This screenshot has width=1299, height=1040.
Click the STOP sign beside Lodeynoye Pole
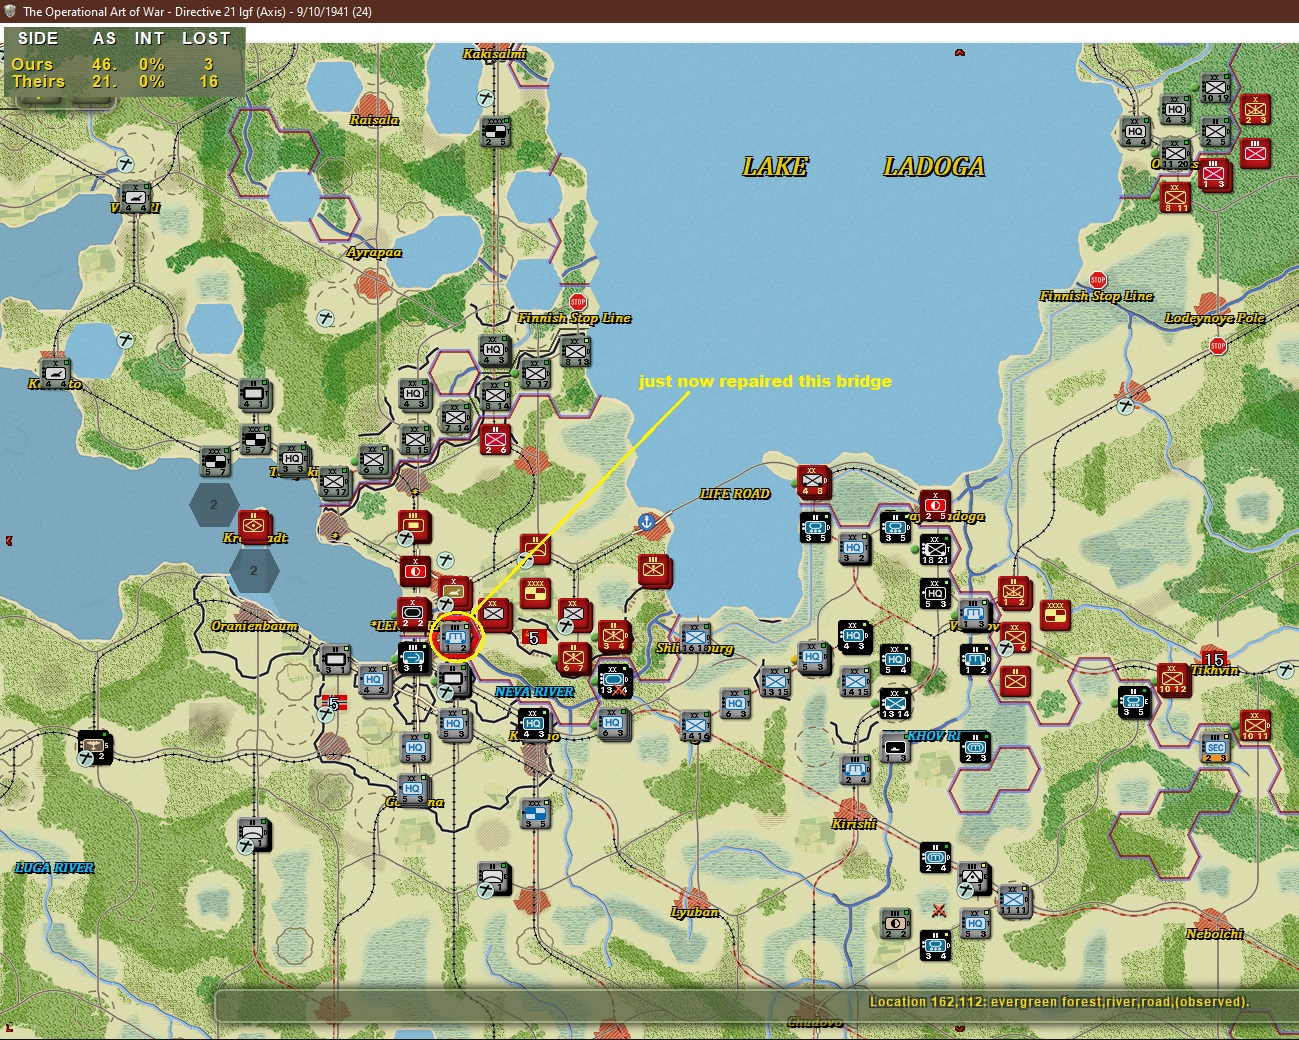coord(1217,346)
